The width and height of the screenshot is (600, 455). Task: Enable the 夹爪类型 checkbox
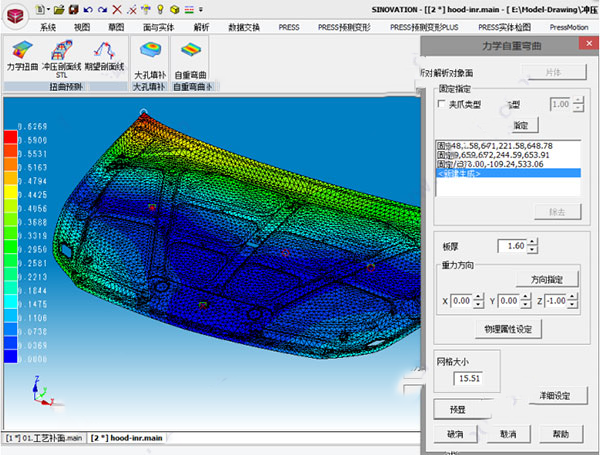coord(443,104)
